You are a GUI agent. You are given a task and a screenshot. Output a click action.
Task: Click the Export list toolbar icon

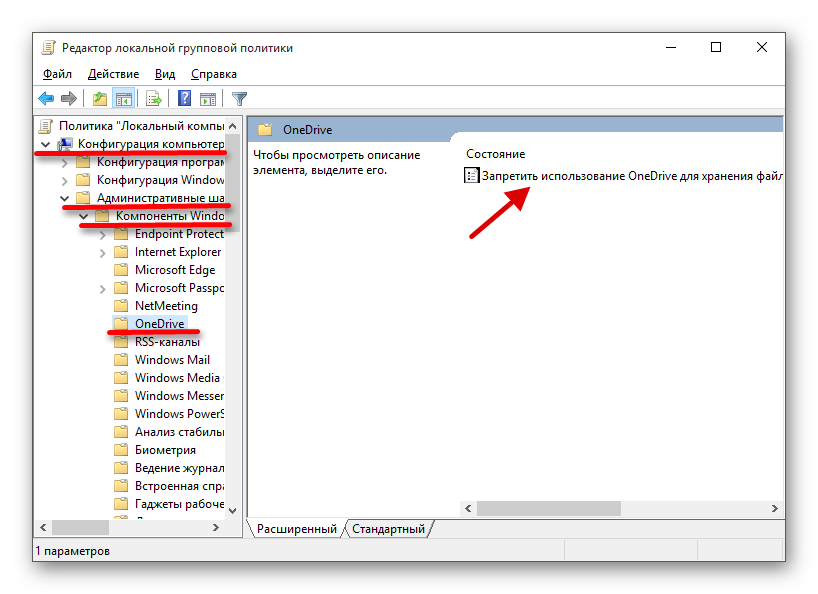[152, 98]
